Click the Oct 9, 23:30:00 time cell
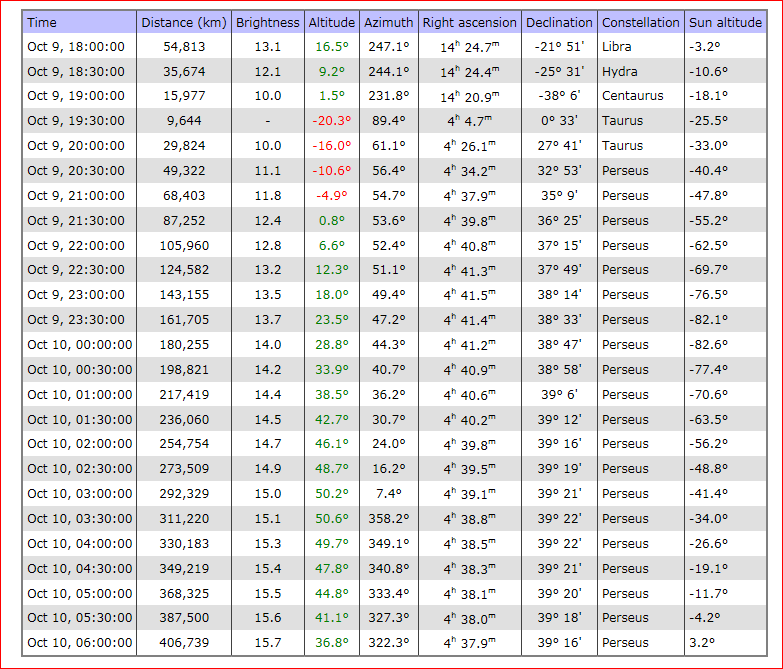 point(76,320)
